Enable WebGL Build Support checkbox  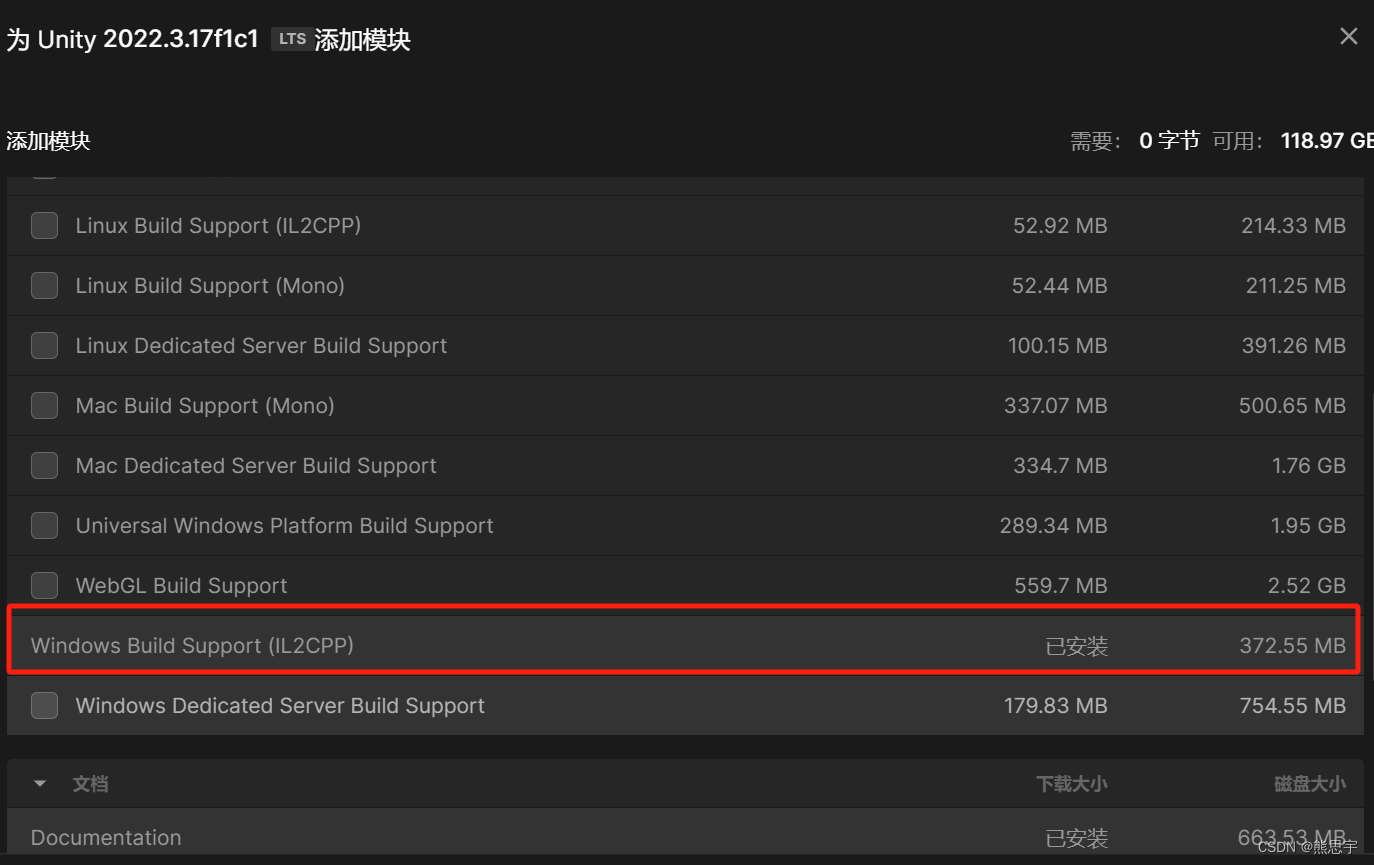point(44,586)
